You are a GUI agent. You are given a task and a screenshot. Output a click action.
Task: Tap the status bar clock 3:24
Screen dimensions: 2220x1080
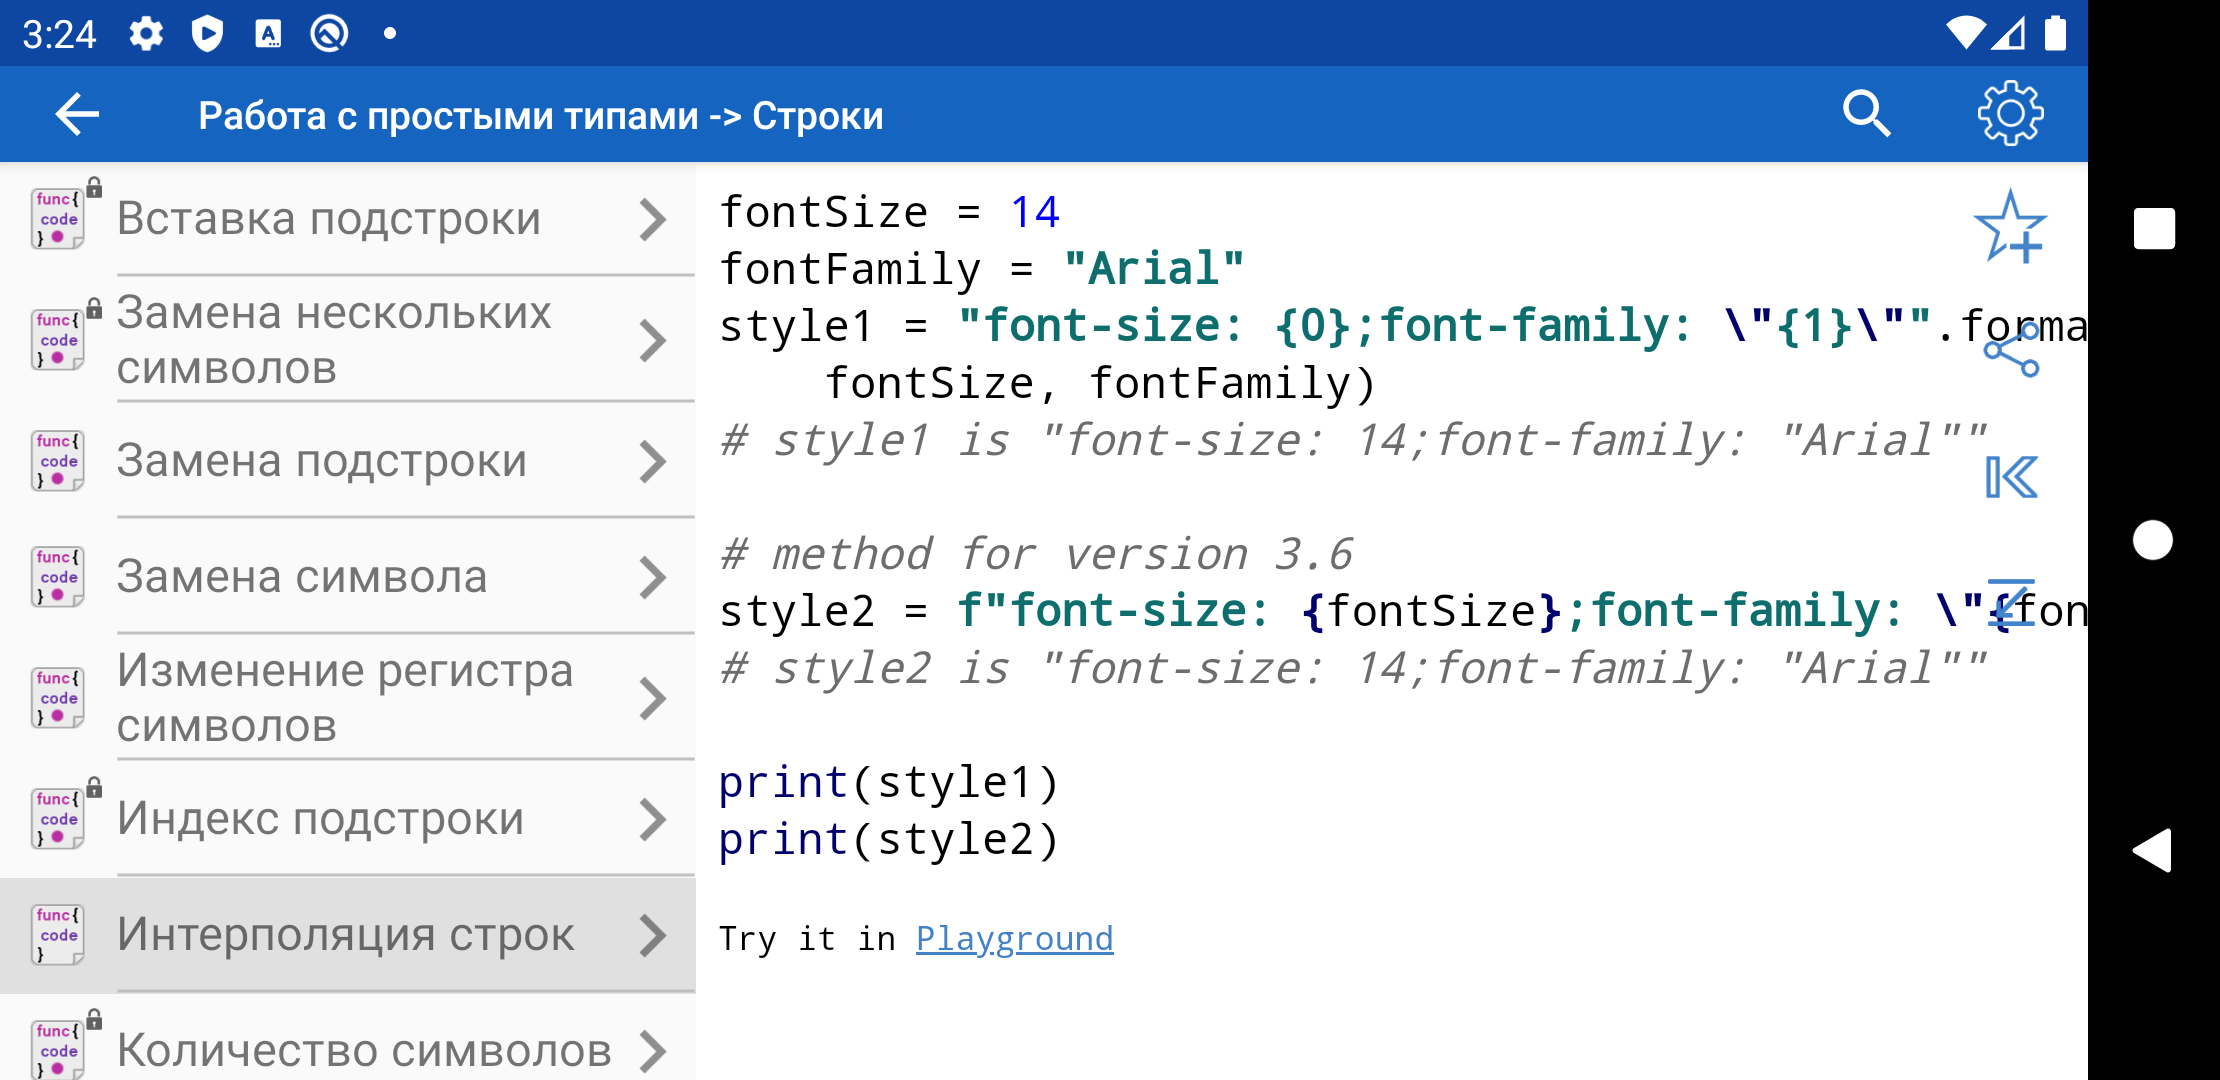tap(59, 35)
